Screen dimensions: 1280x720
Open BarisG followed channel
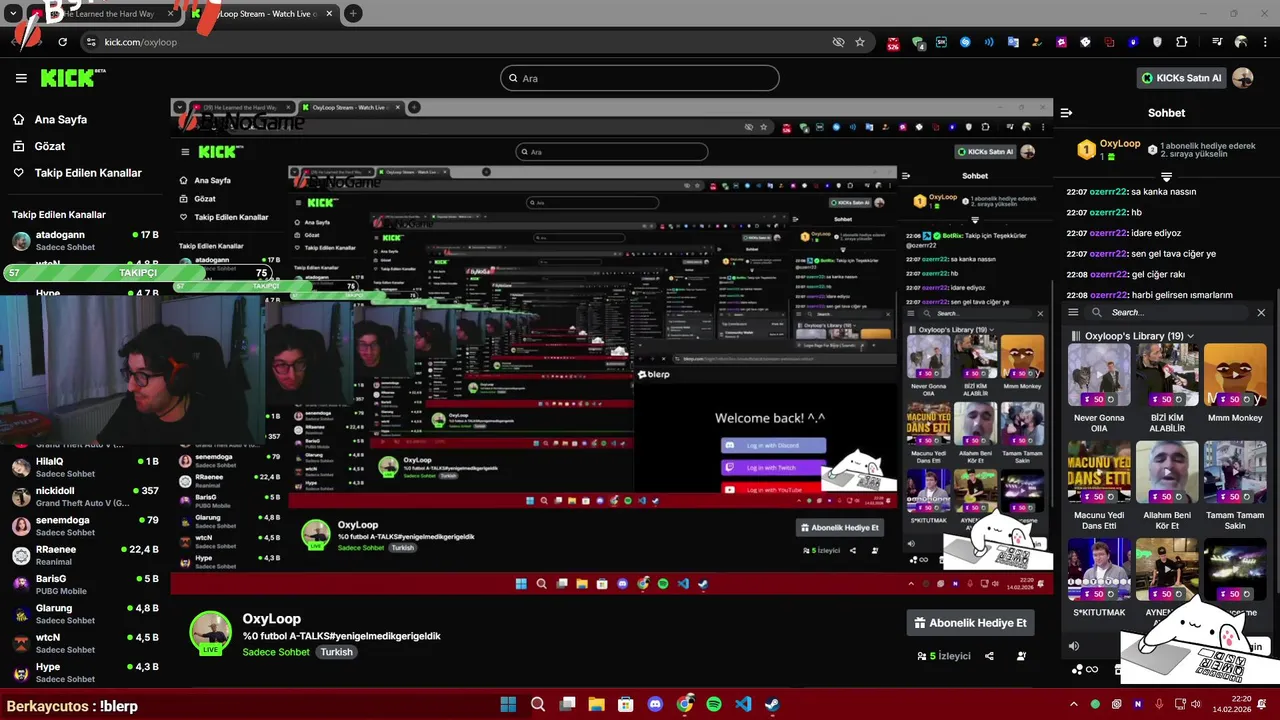click(x=85, y=584)
